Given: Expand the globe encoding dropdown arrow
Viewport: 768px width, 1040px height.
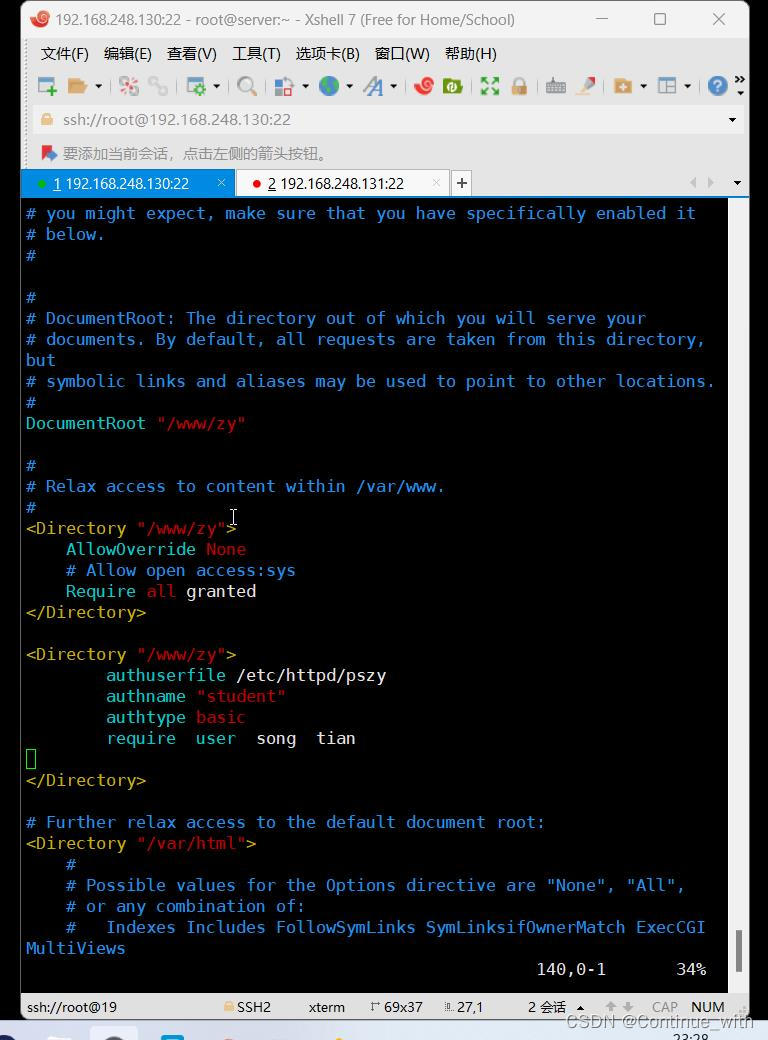Looking at the screenshot, I should tap(350, 86).
